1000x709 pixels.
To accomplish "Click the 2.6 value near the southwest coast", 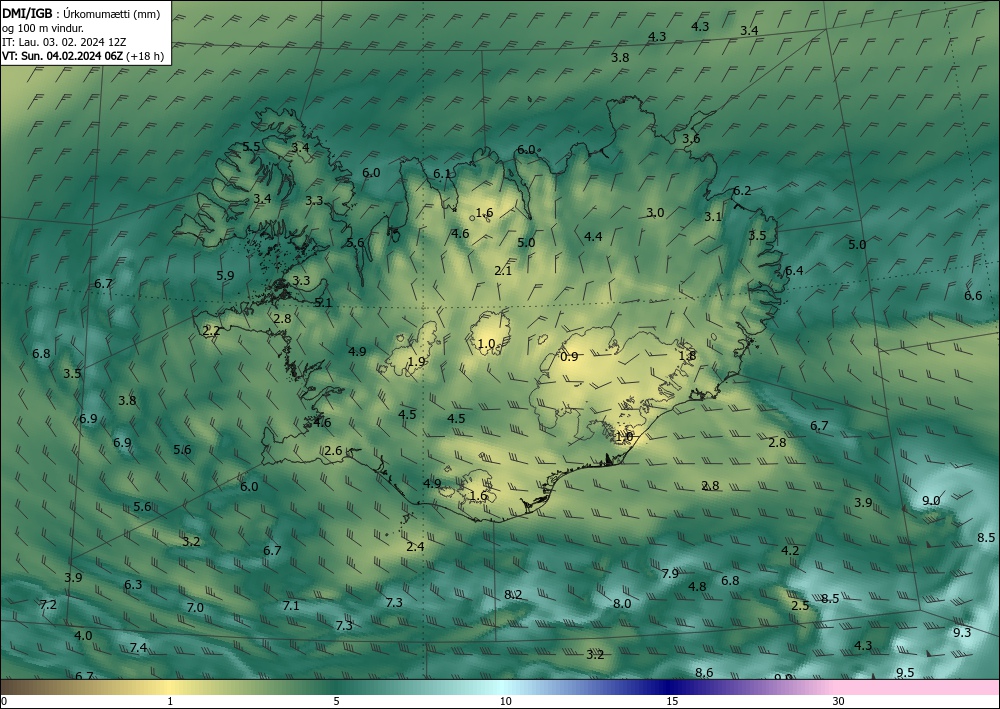I will 333,450.
